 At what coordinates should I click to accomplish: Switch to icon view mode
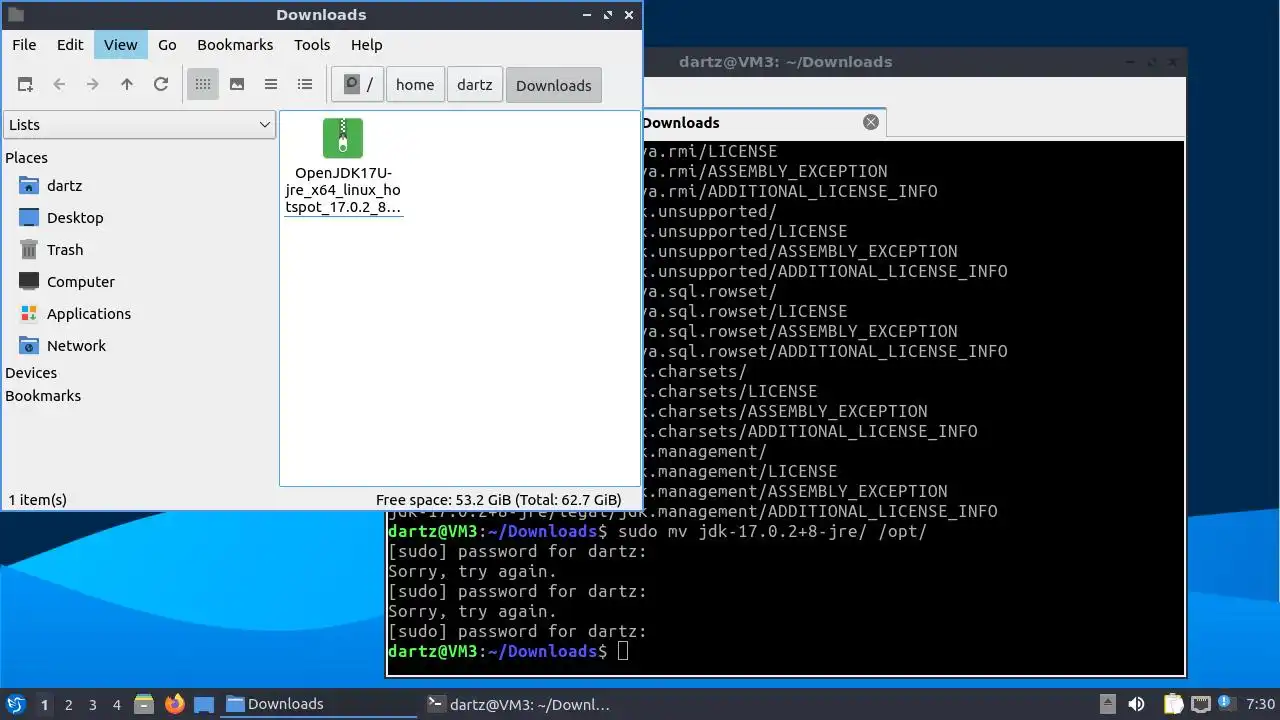coord(203,85)
